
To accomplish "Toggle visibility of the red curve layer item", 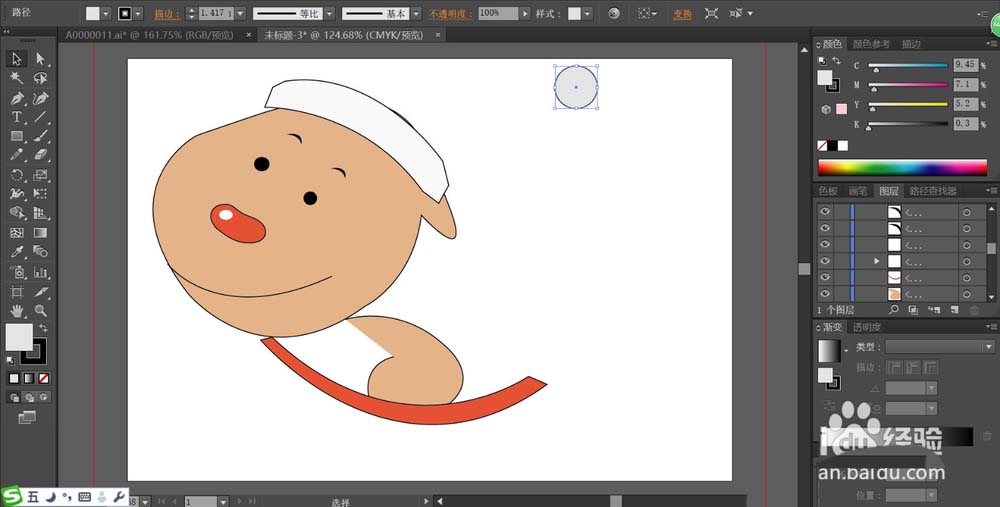I will [x=825, y=277].
